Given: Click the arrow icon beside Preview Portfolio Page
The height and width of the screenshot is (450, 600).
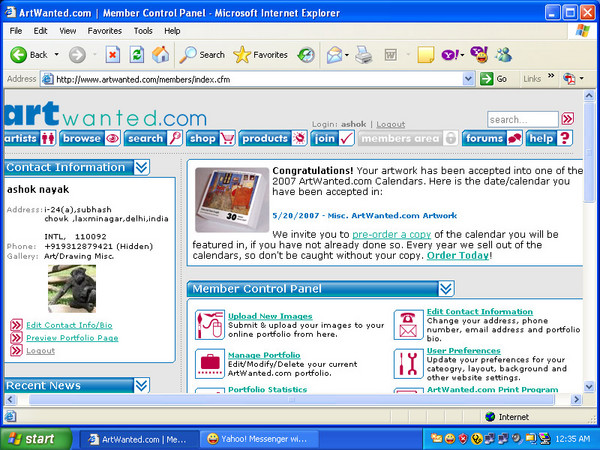Looking at the screenshot, I should pos(16,338).
